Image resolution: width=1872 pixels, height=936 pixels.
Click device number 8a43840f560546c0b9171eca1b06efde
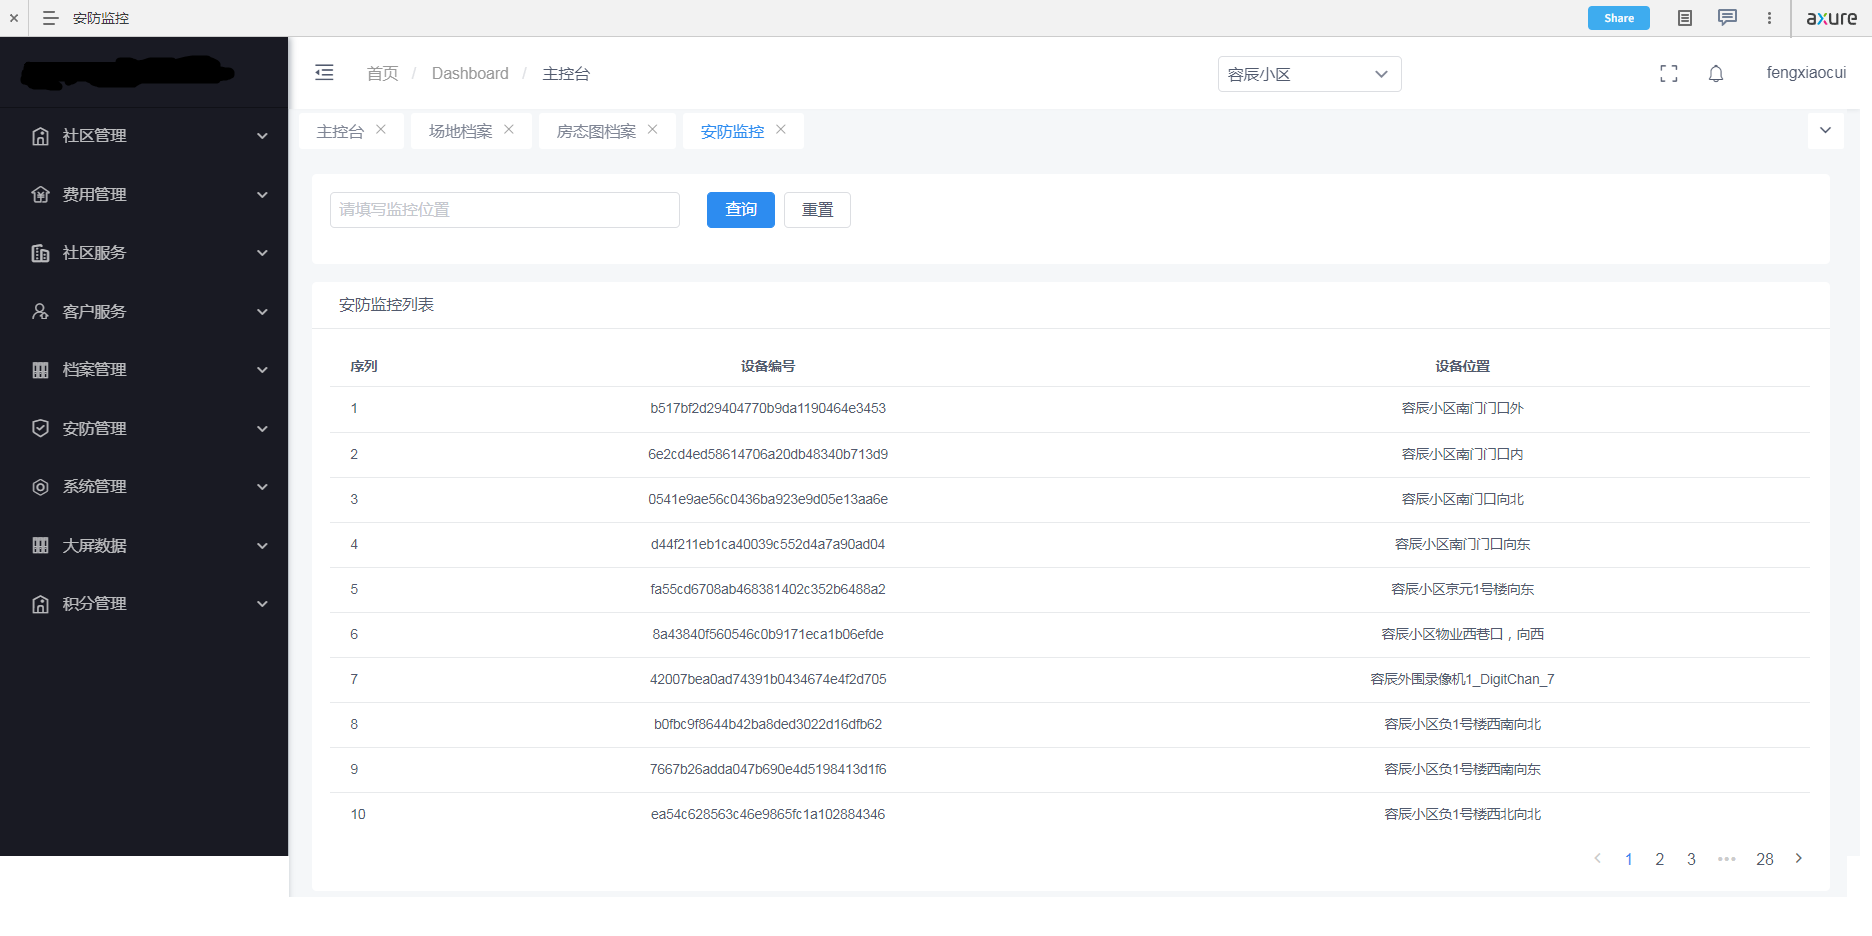768,634
